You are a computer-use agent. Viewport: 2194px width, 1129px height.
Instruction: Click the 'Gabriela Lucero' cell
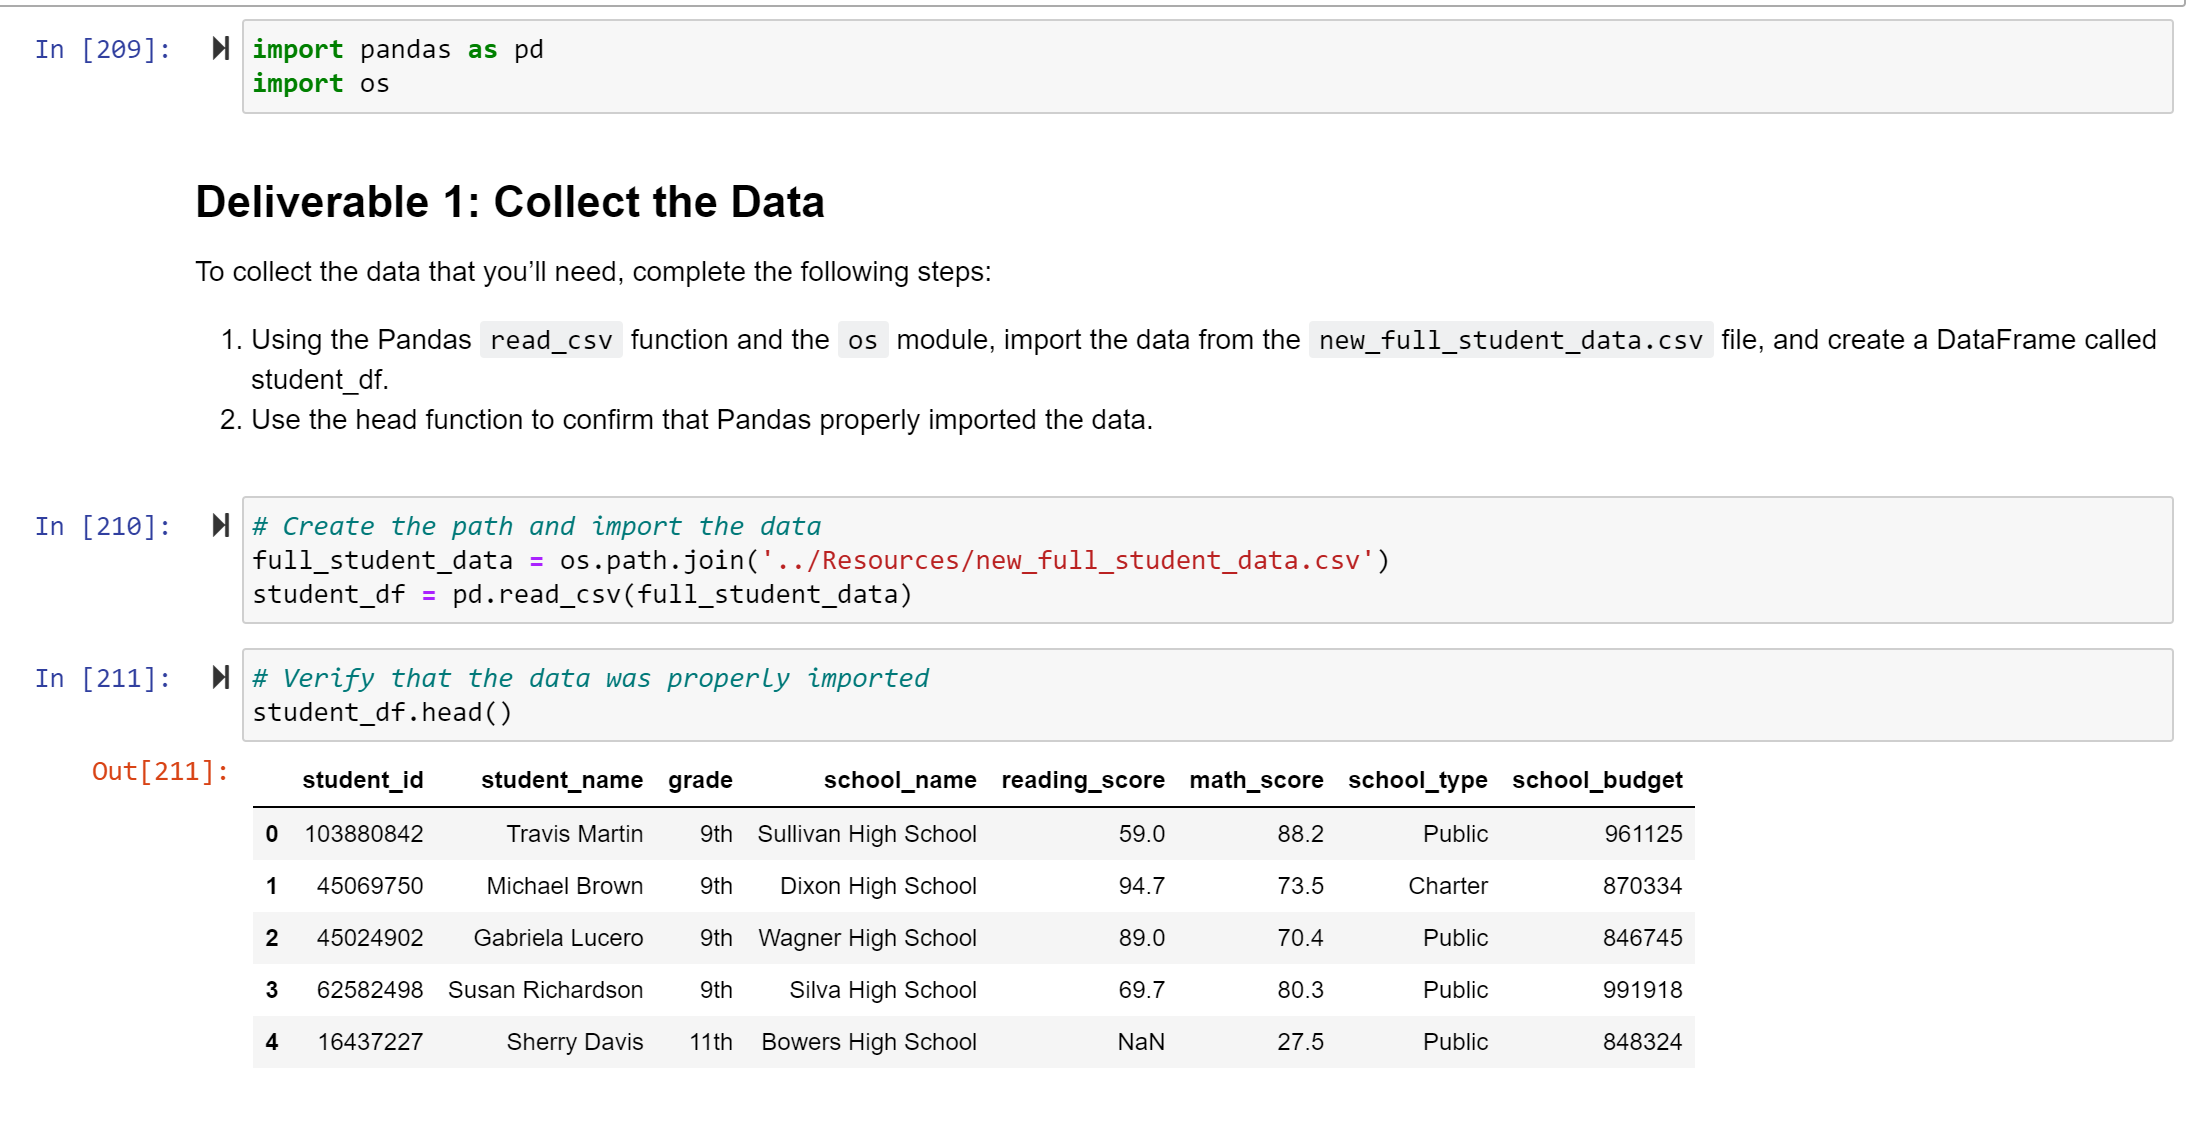coord(558,938)
